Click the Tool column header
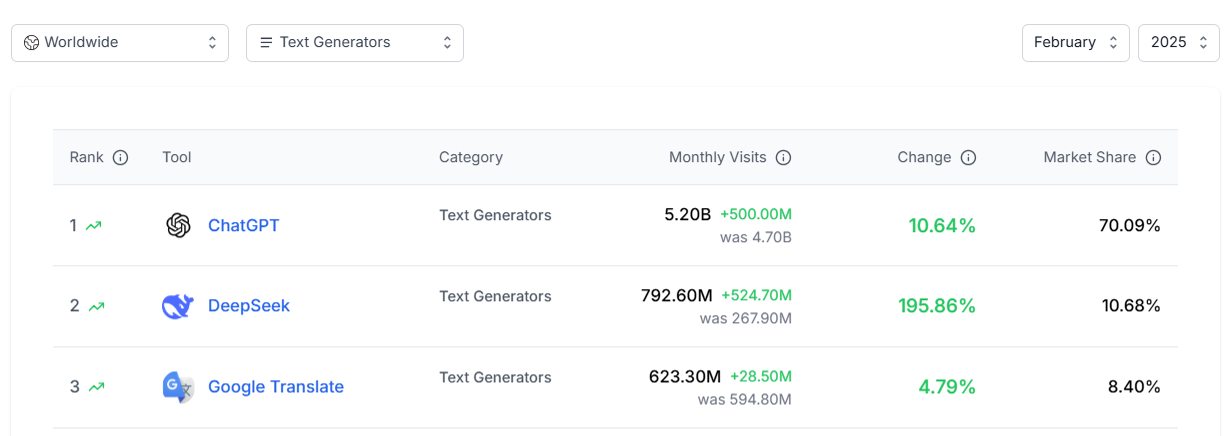Viewport: 1227px width, 436px height. pos(177,158)
